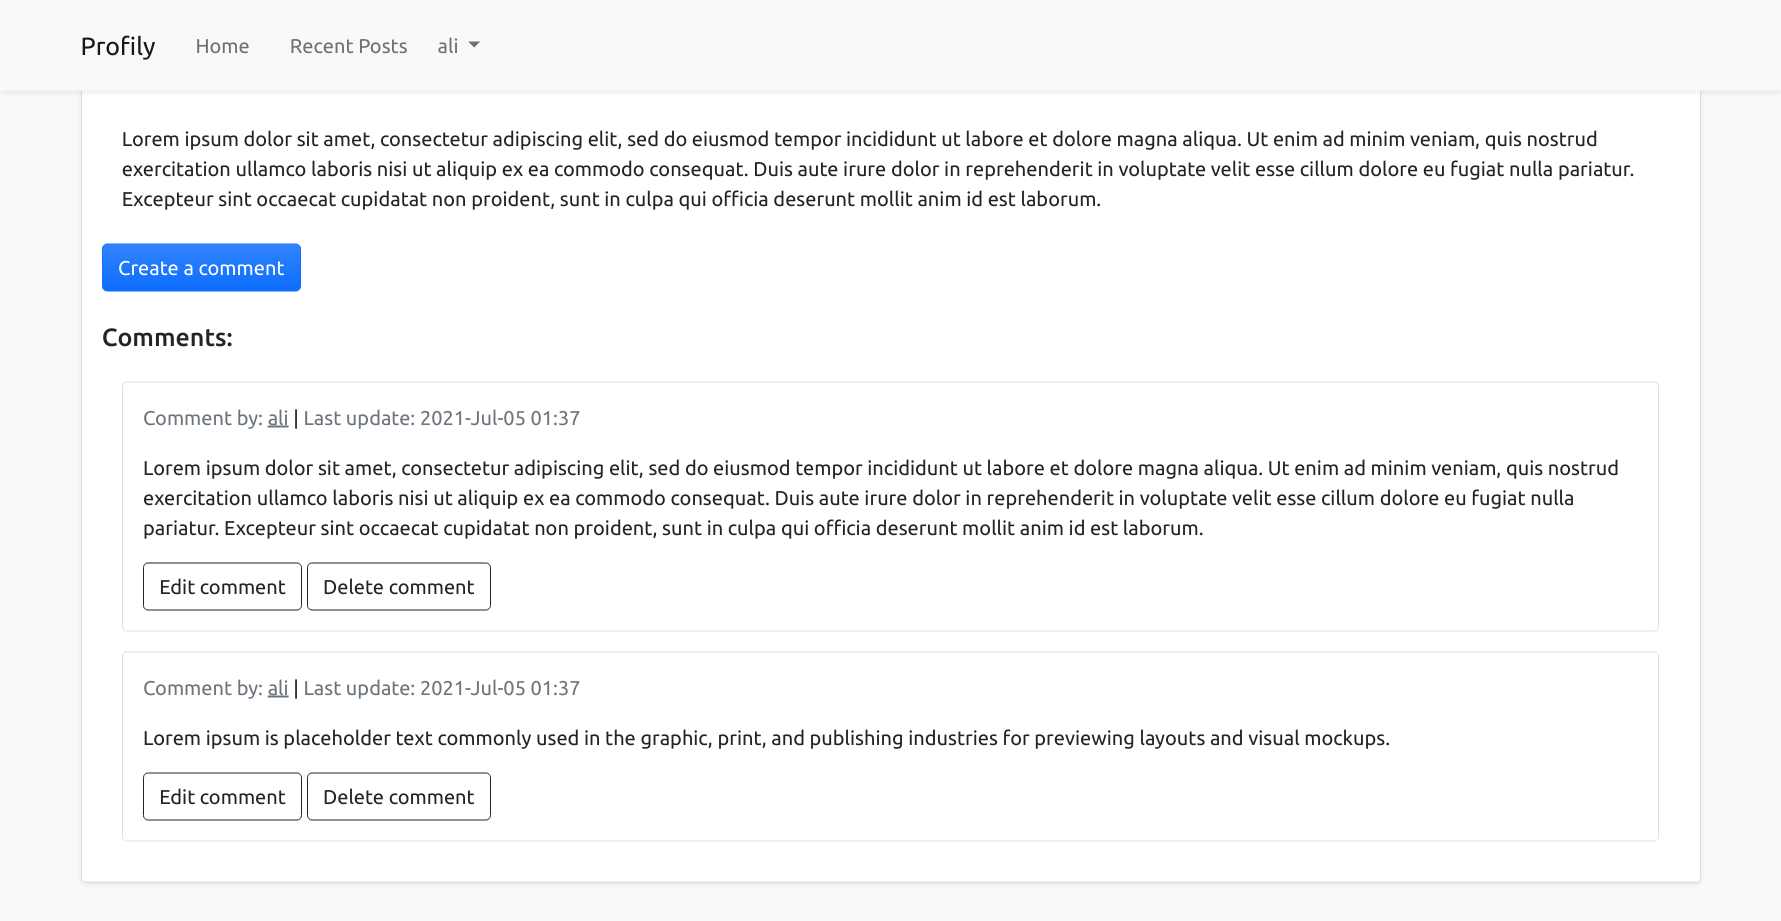The width and height of the screenshot is (1781, 921).
Task: Click the Comments: heading
Action: pos(167,338)
